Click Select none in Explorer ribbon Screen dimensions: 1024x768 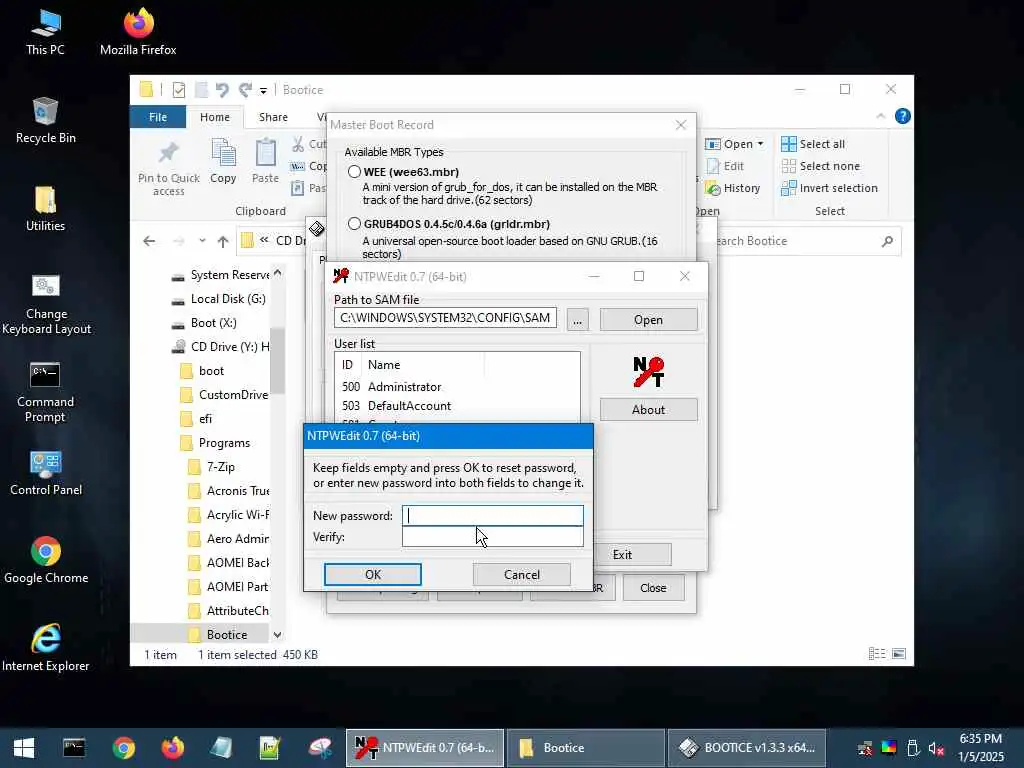821,166
